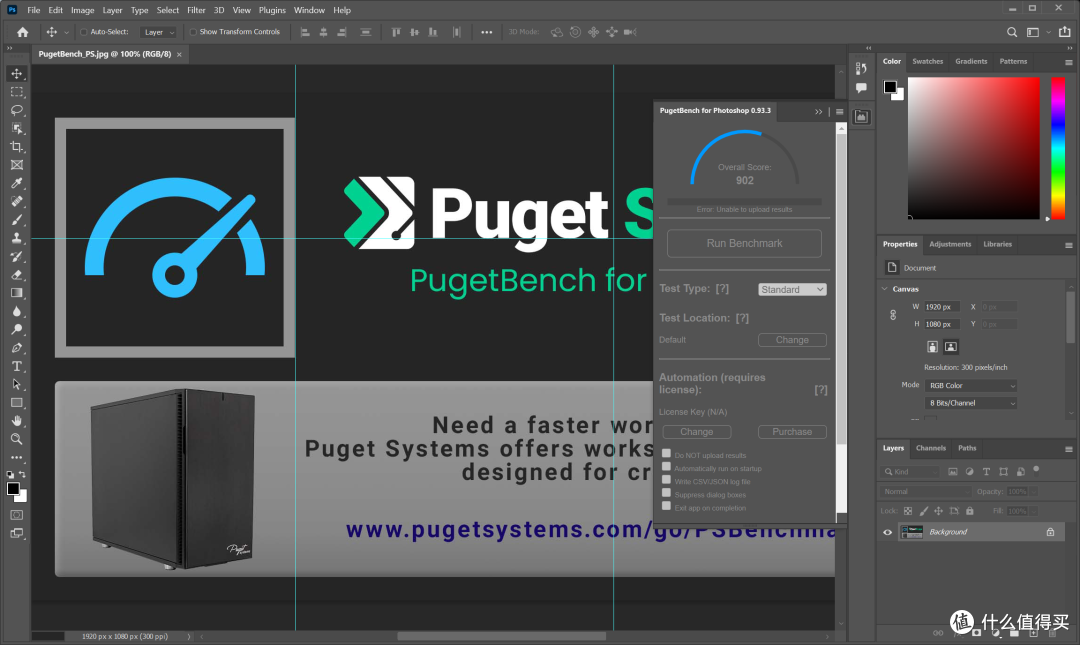This screenshot has height=645, width=1080.
Task: Click Change button under License Key
Action: click(x=696, y=431)
